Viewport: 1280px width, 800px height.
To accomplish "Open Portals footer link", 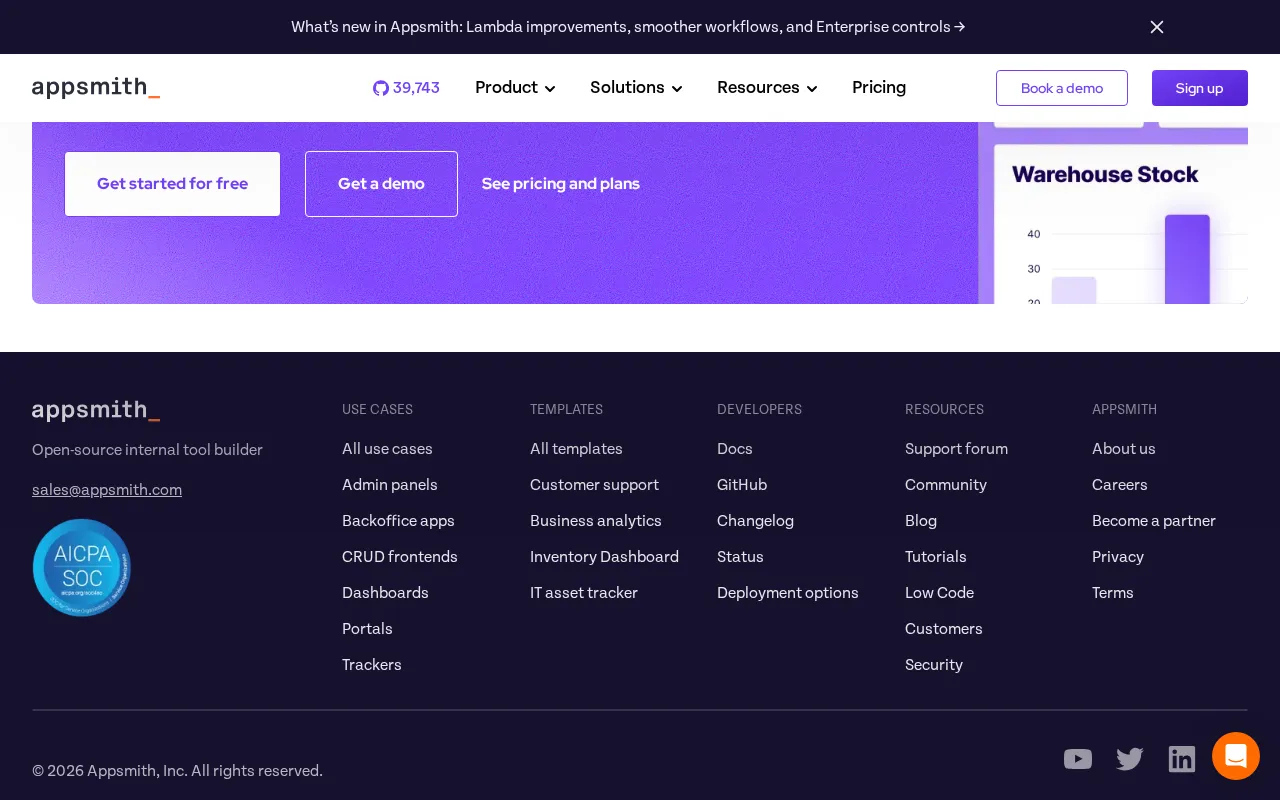I will 367,629.
